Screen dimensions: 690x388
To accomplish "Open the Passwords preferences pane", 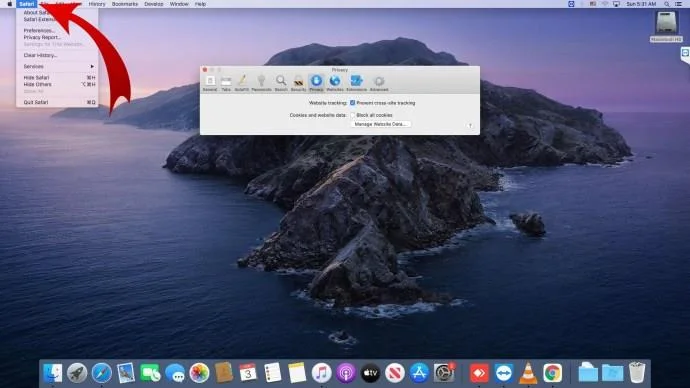I will [x=261, y=83].
